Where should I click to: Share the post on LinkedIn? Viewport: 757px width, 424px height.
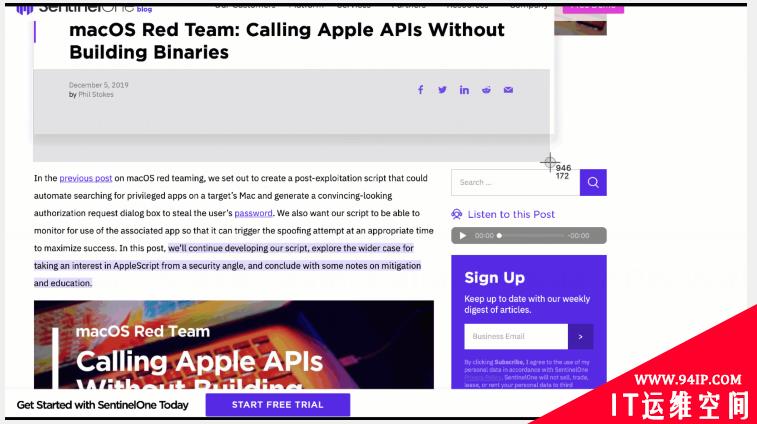point(464,90)
